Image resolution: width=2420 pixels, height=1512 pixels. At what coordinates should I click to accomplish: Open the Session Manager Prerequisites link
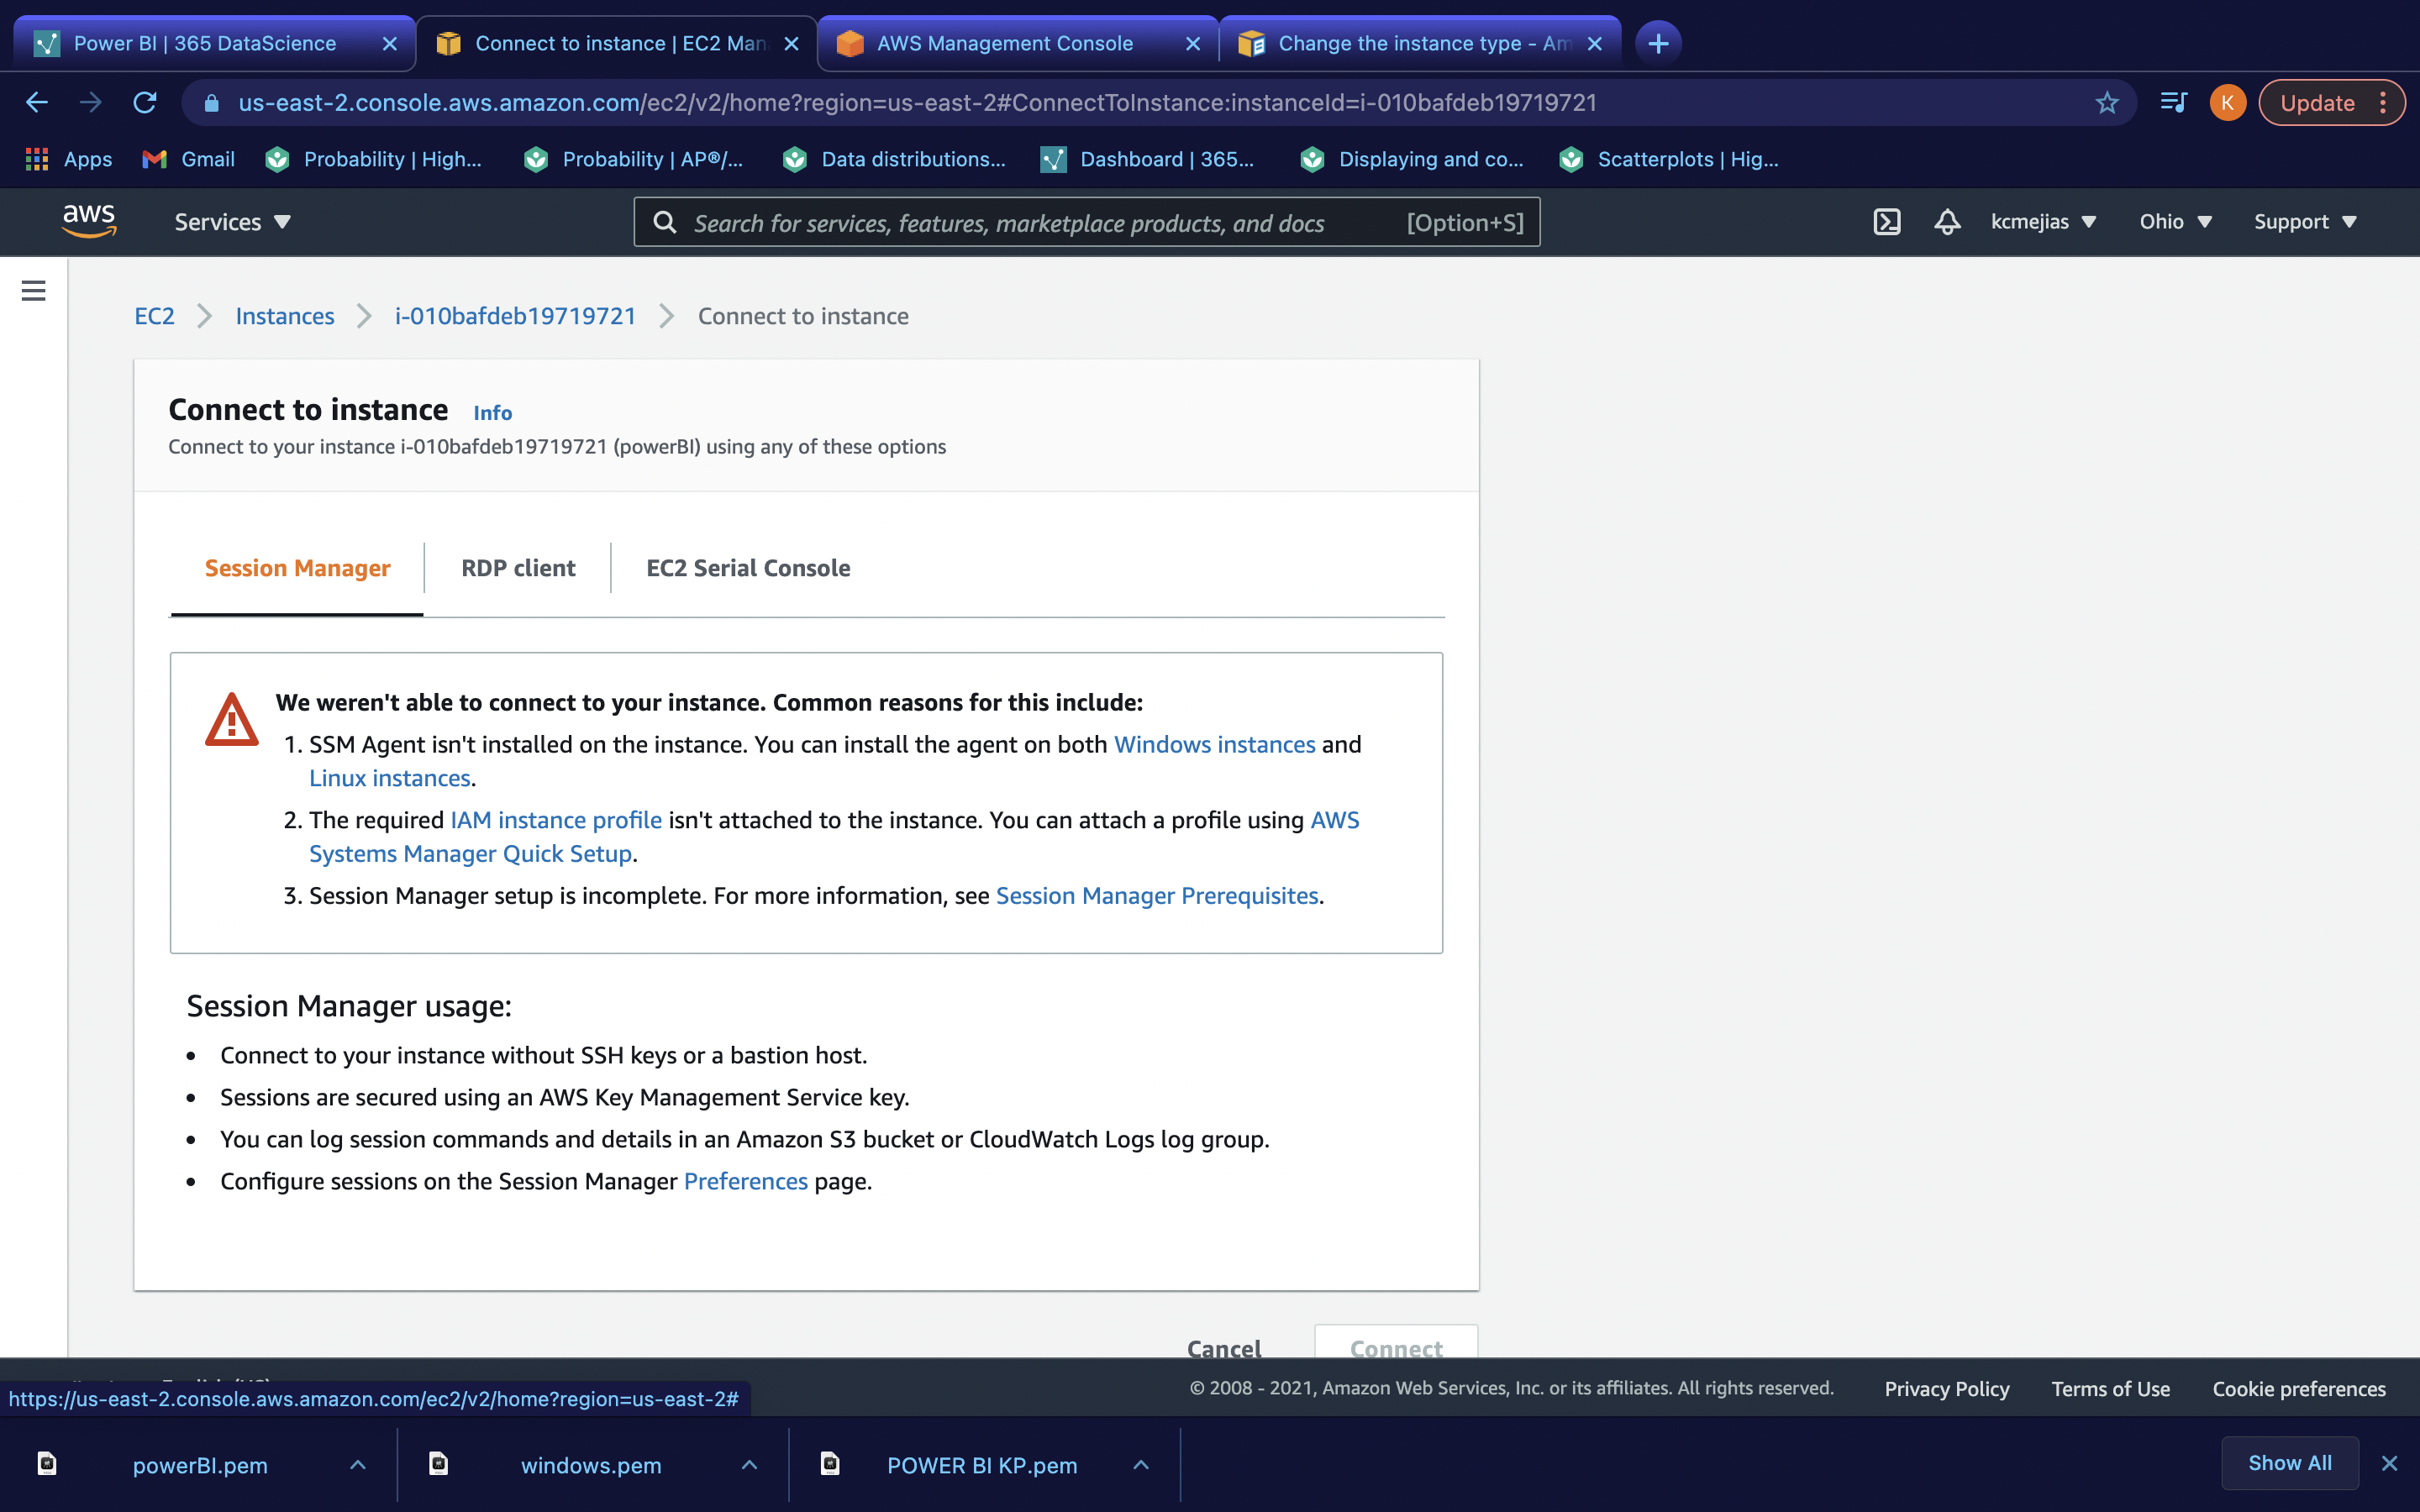click(1156, 895)
